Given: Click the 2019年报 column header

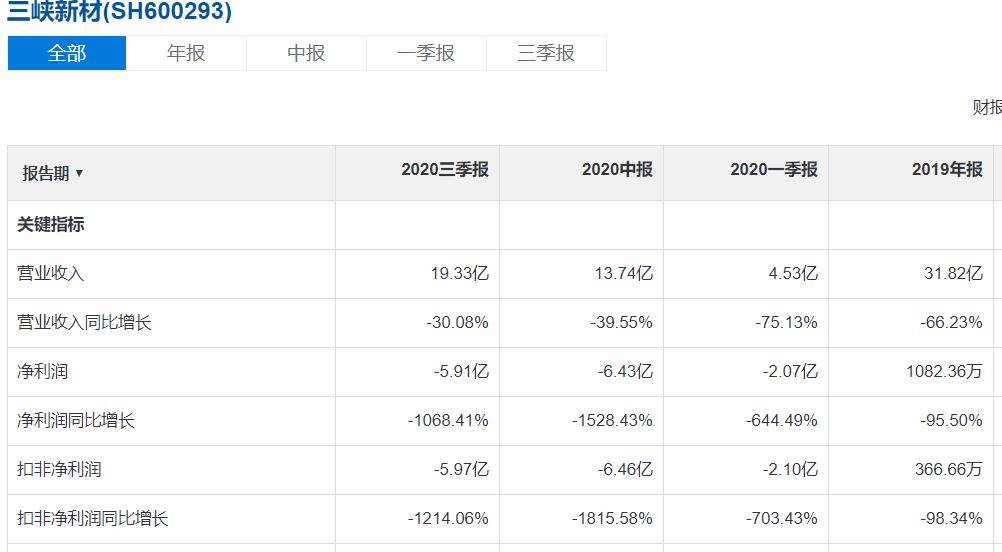Looking at the screenshot, I should tap(947, 169).
